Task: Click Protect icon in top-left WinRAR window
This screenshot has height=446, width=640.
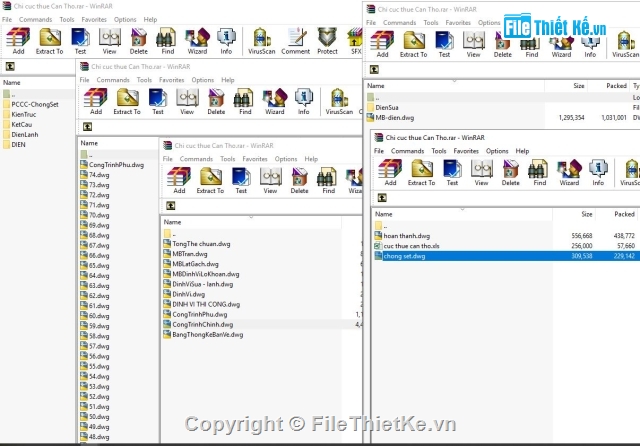Action: (327, 41)
